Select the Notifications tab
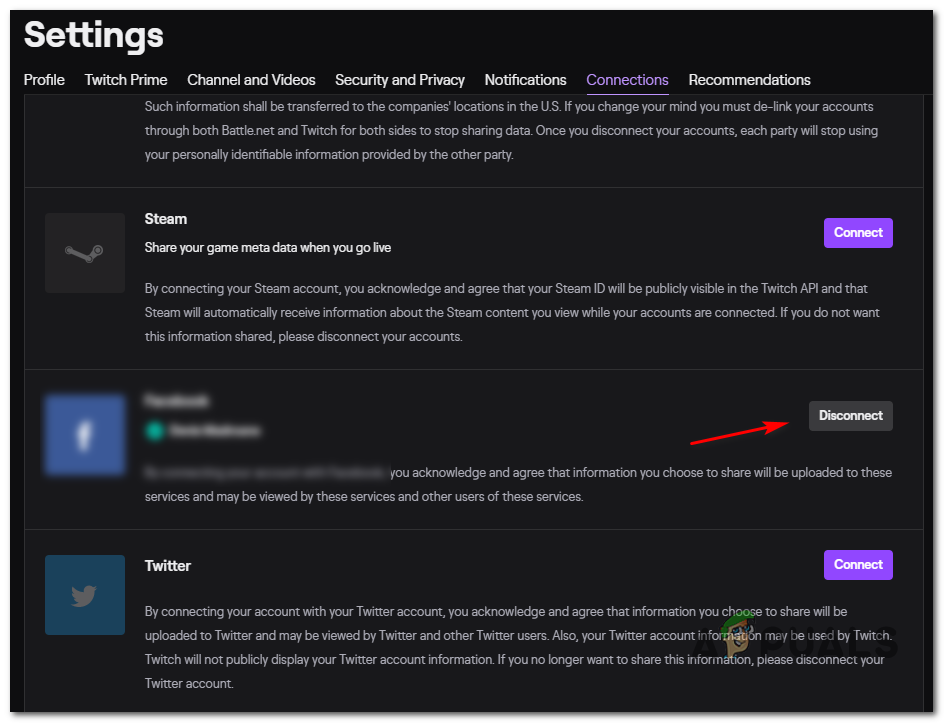The height and width of the screenshot is (723, 944). (525, 80)
